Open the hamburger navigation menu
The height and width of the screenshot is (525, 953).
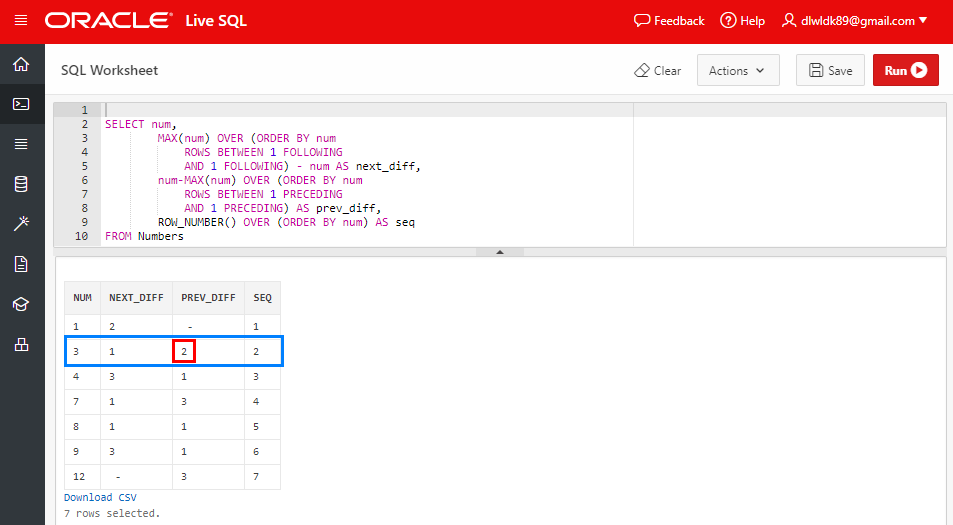(21, 21)
